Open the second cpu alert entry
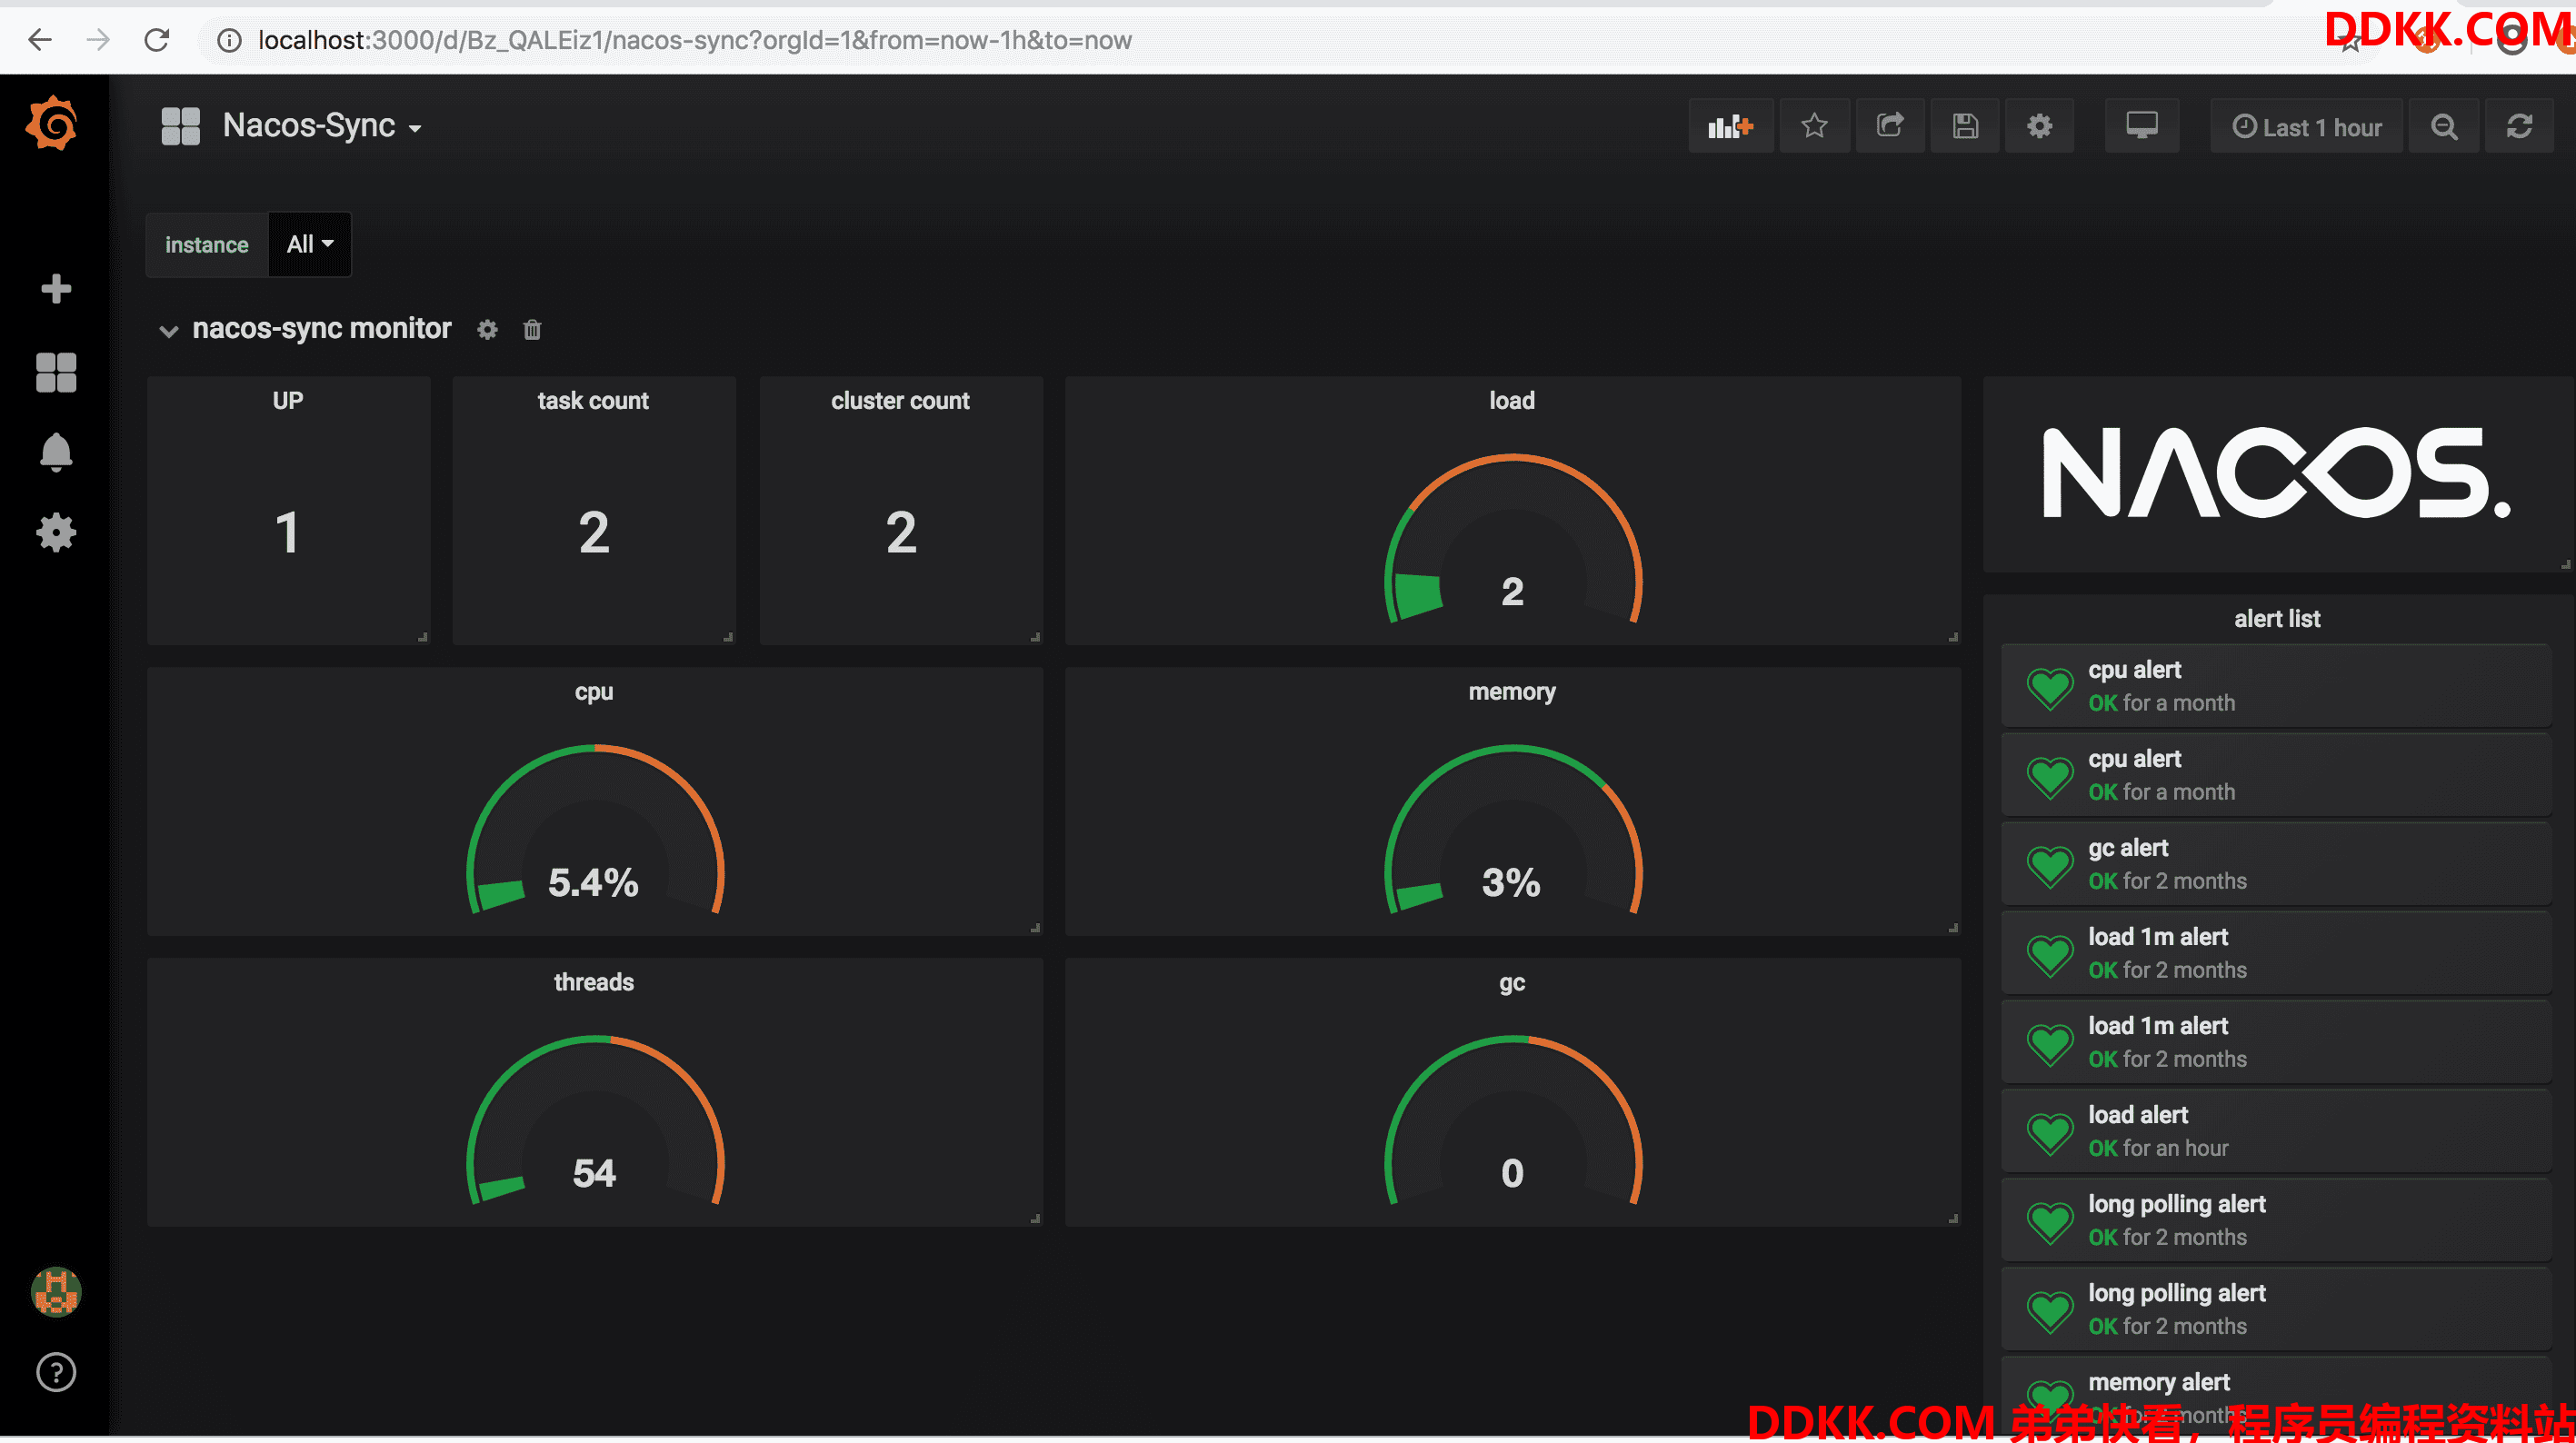The height and width of the screenshot is (1443, 2576). pos(2276,775)
